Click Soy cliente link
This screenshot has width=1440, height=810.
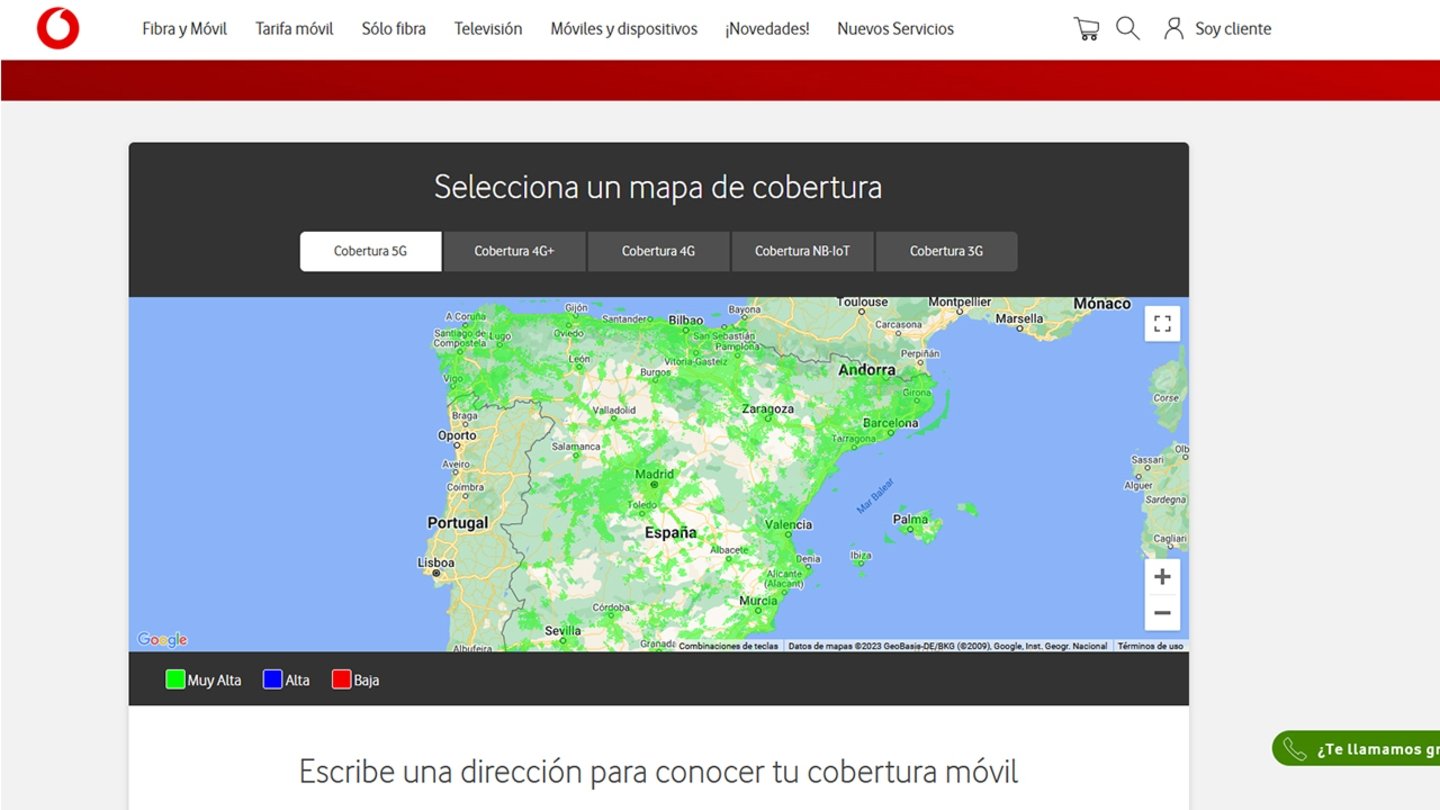click(x=1233, y=29)
